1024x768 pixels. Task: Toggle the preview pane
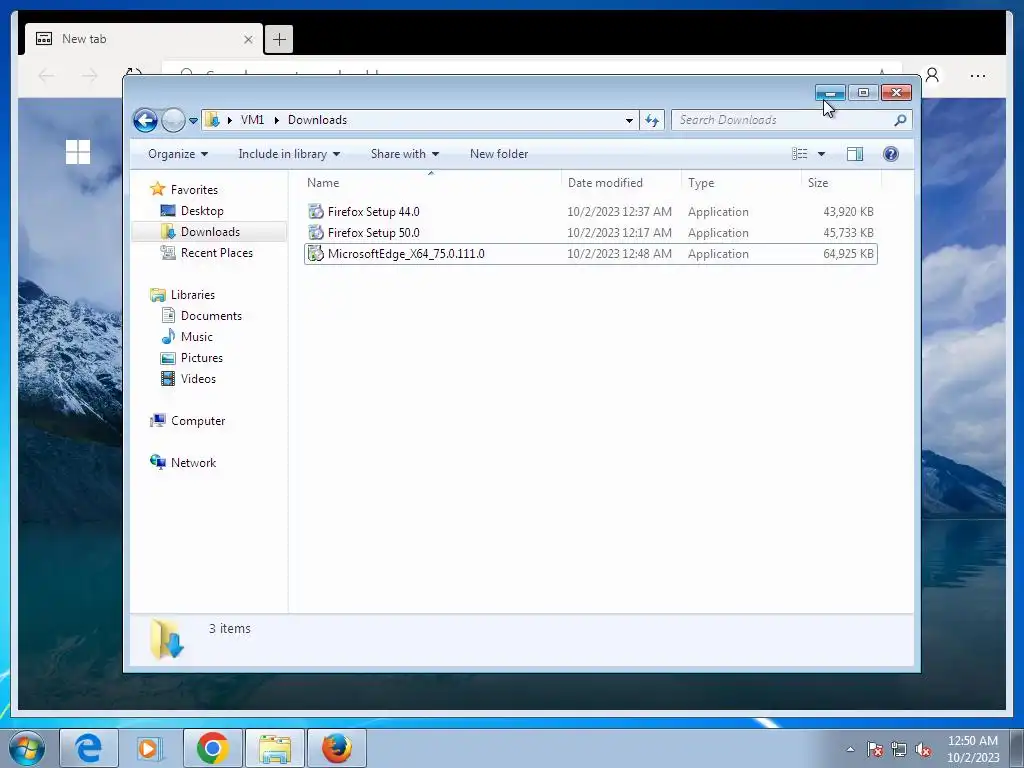point(855,154)
